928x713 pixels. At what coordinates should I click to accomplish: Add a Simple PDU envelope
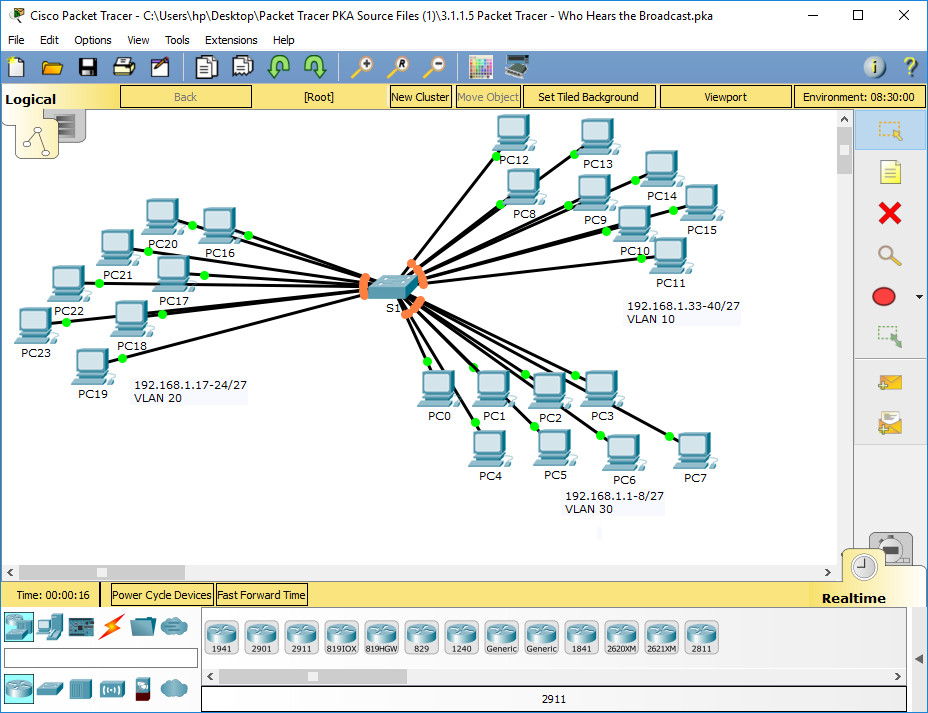point(890,383)
